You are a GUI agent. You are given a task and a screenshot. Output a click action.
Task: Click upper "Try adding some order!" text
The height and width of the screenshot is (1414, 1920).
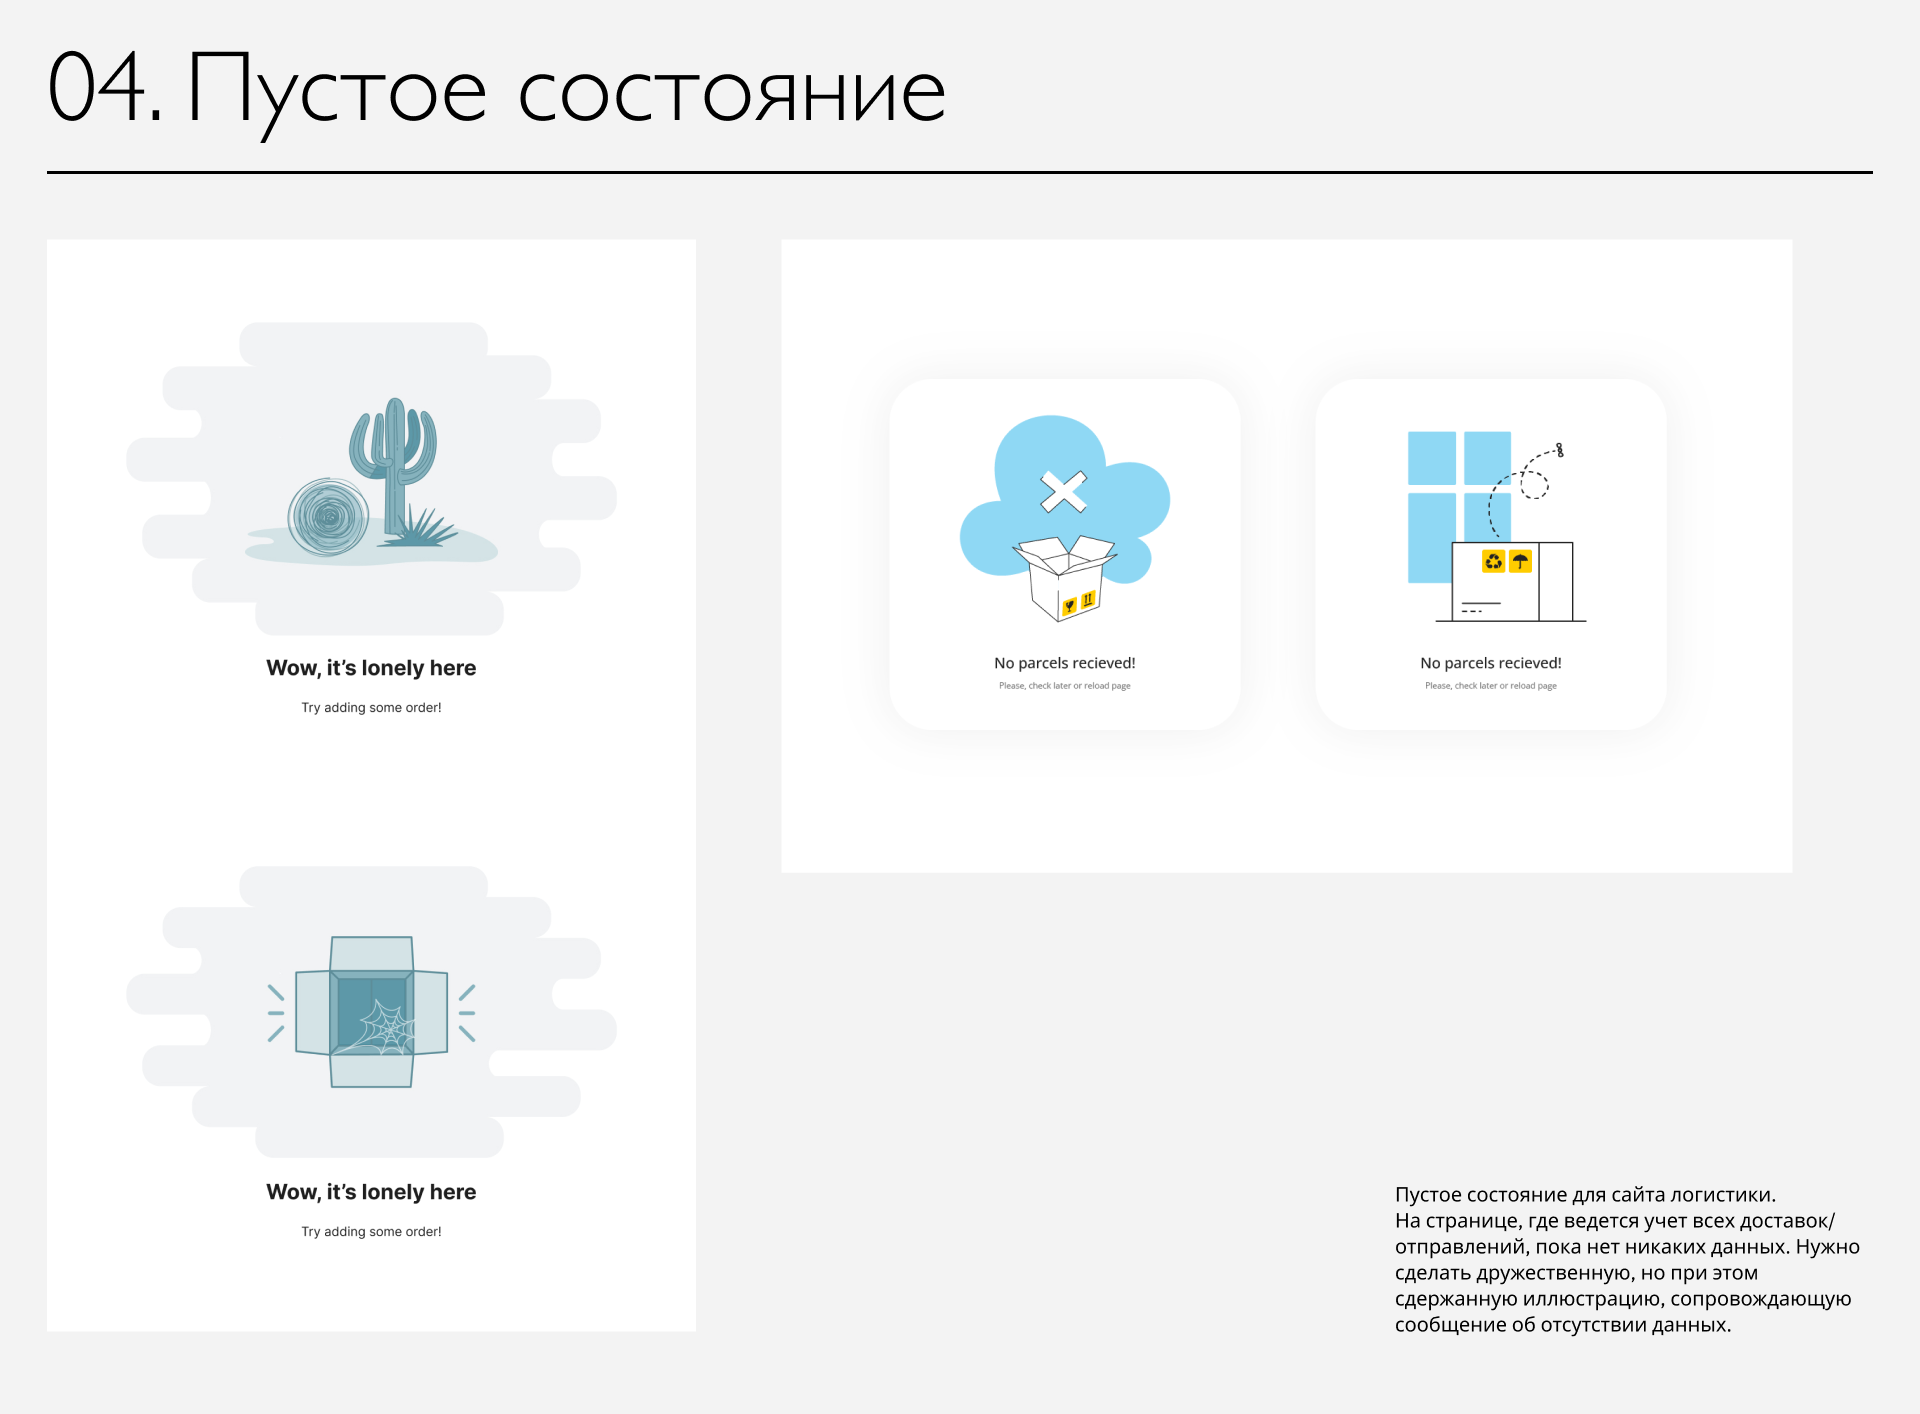tap(371, 707)
